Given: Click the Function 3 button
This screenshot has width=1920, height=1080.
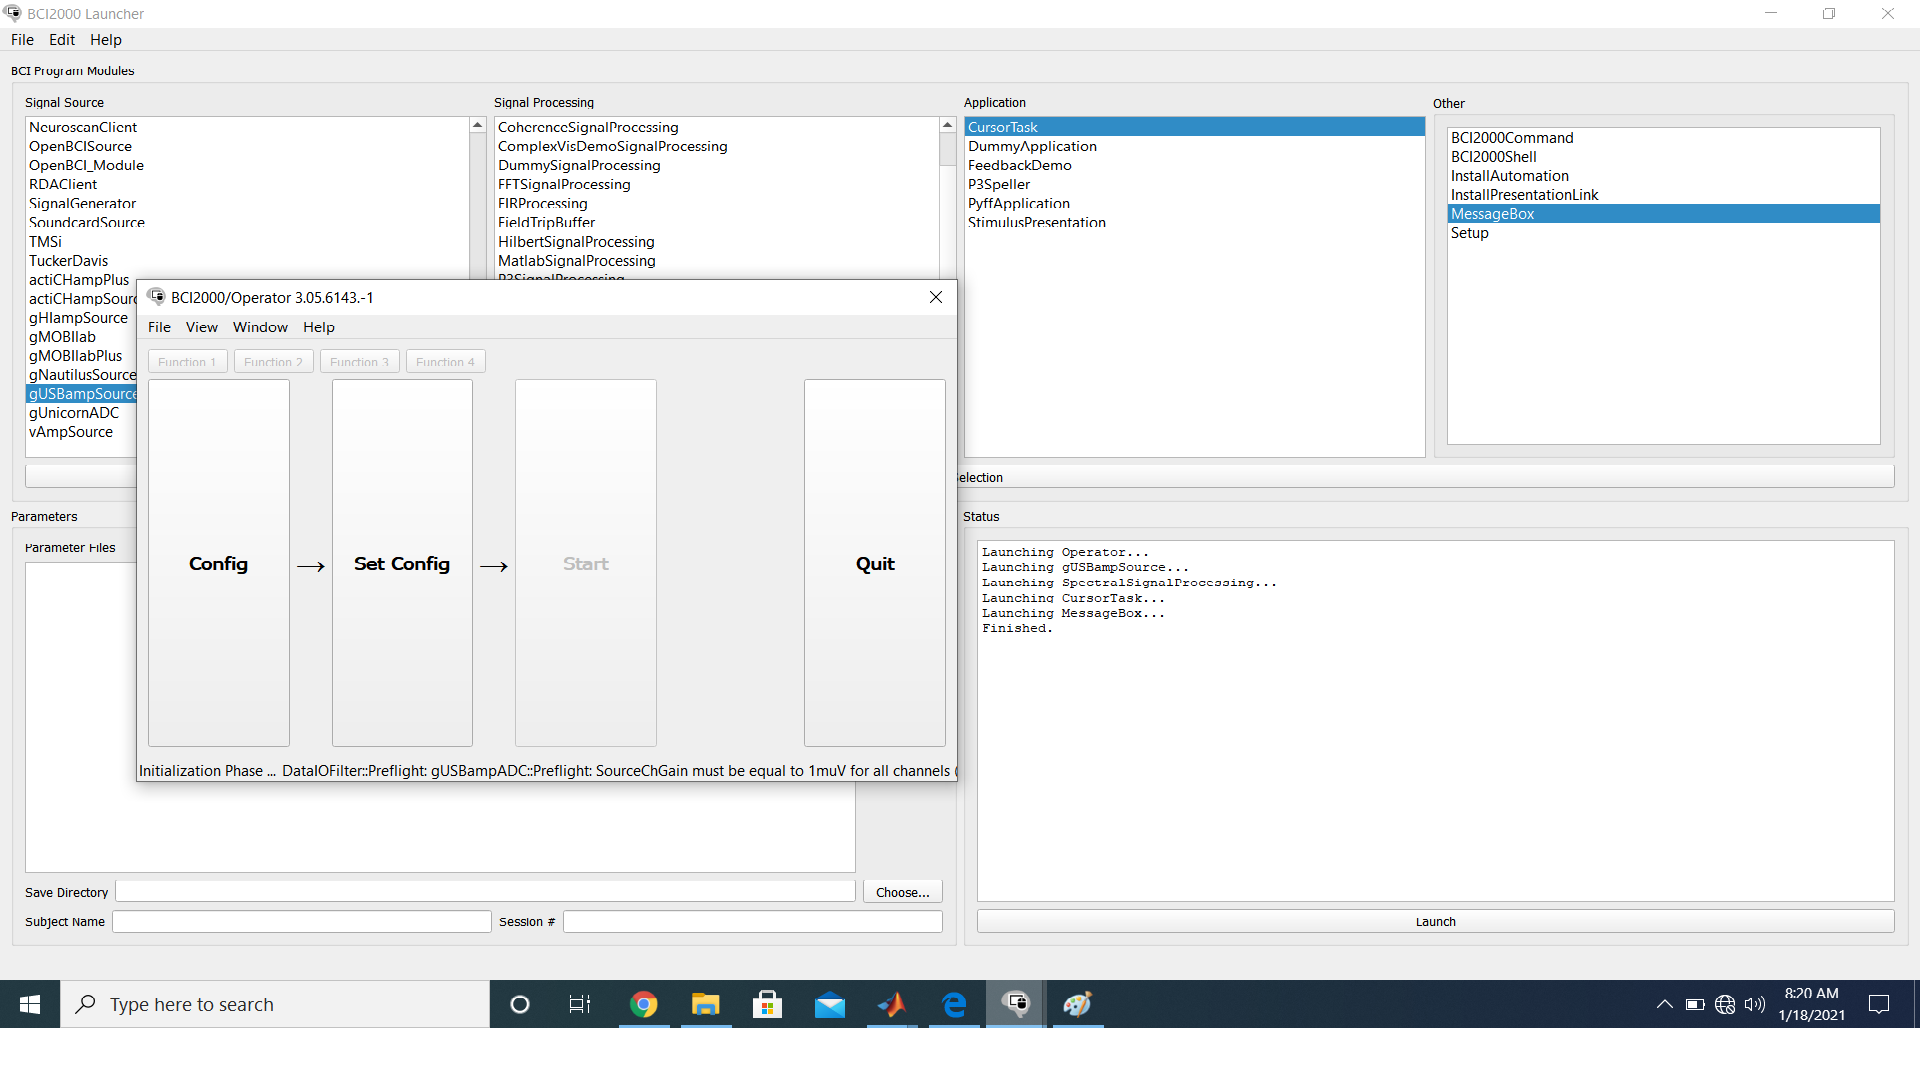Looking at the screenshot, I should pyautogui.click(x=360, y=361).
